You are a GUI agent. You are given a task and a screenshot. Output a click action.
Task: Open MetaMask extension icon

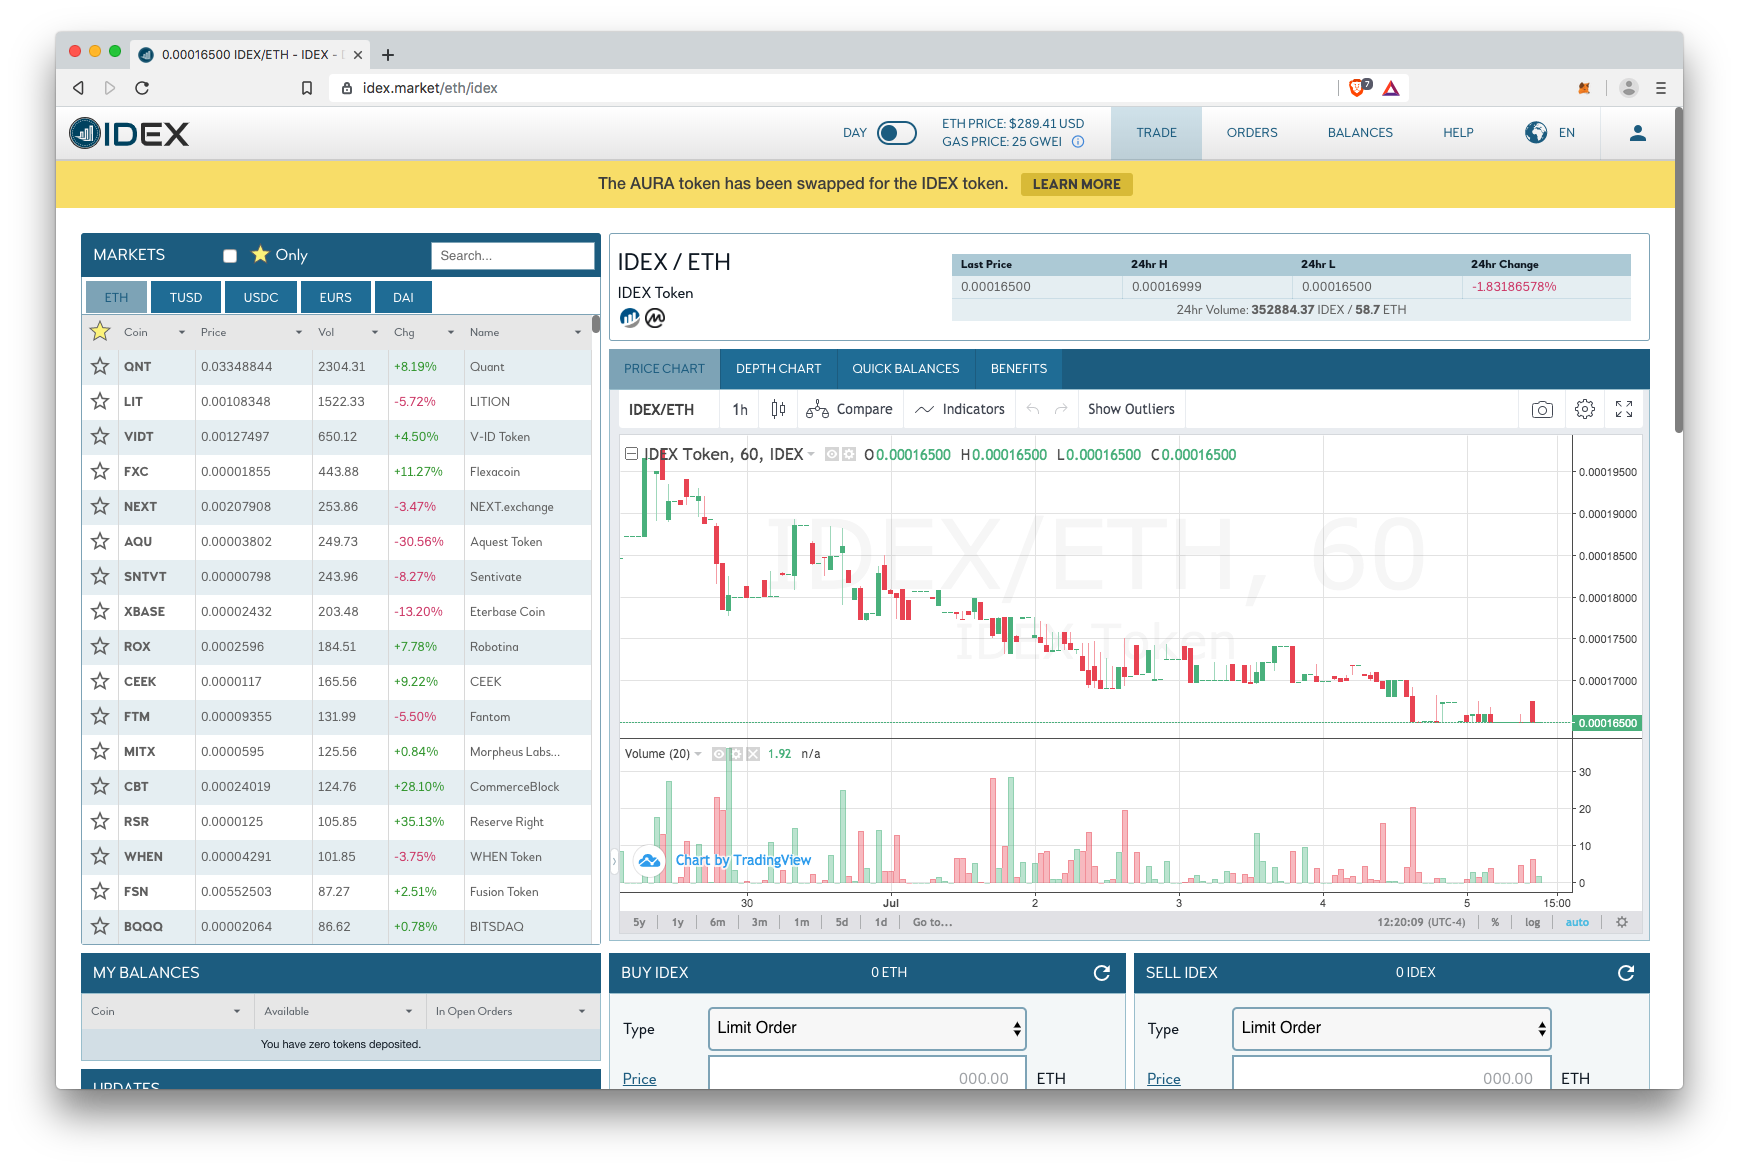coord(1584,88)
